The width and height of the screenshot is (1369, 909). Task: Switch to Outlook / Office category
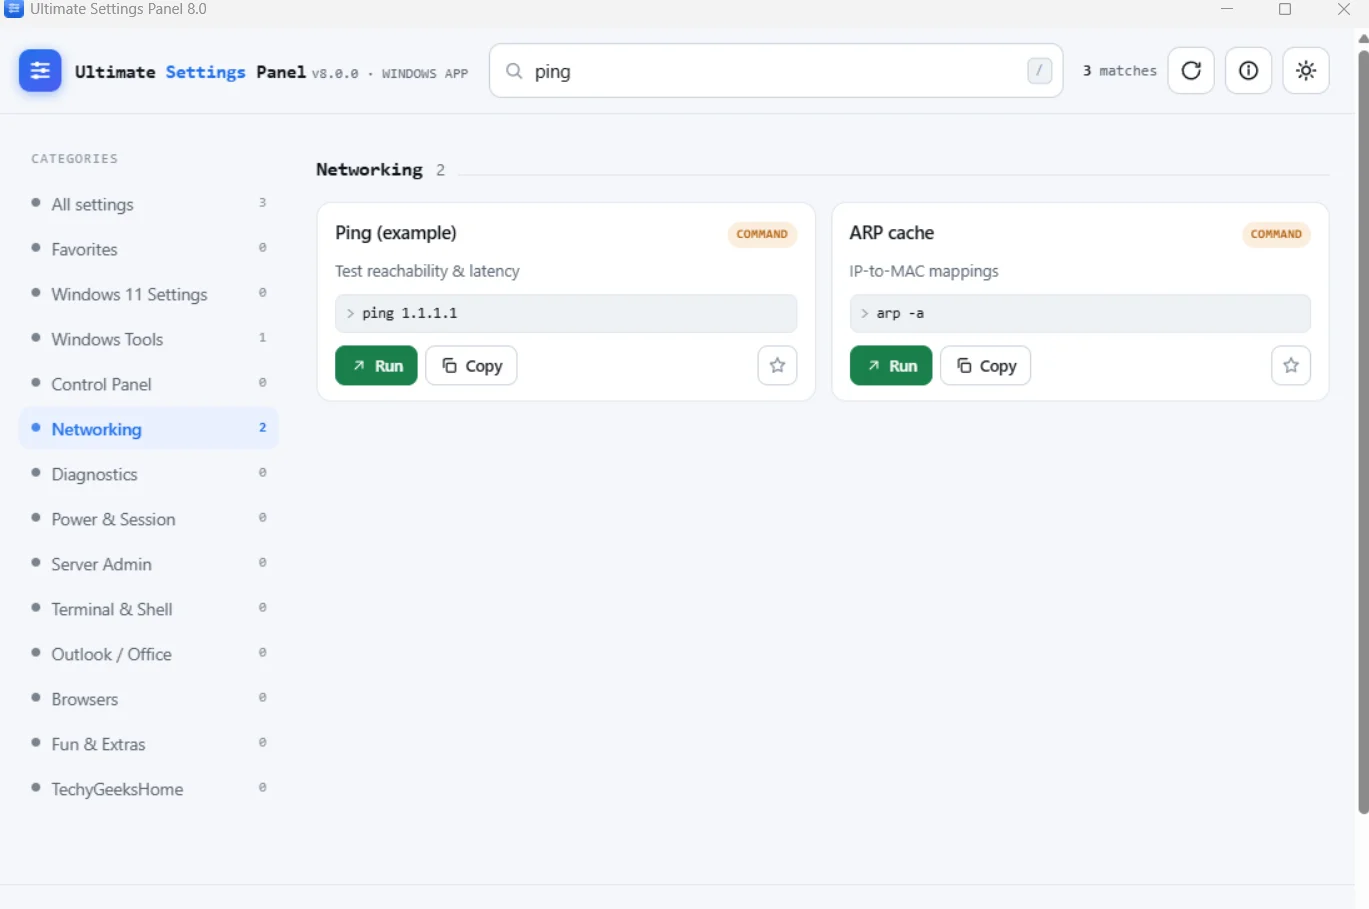(149, 654)
